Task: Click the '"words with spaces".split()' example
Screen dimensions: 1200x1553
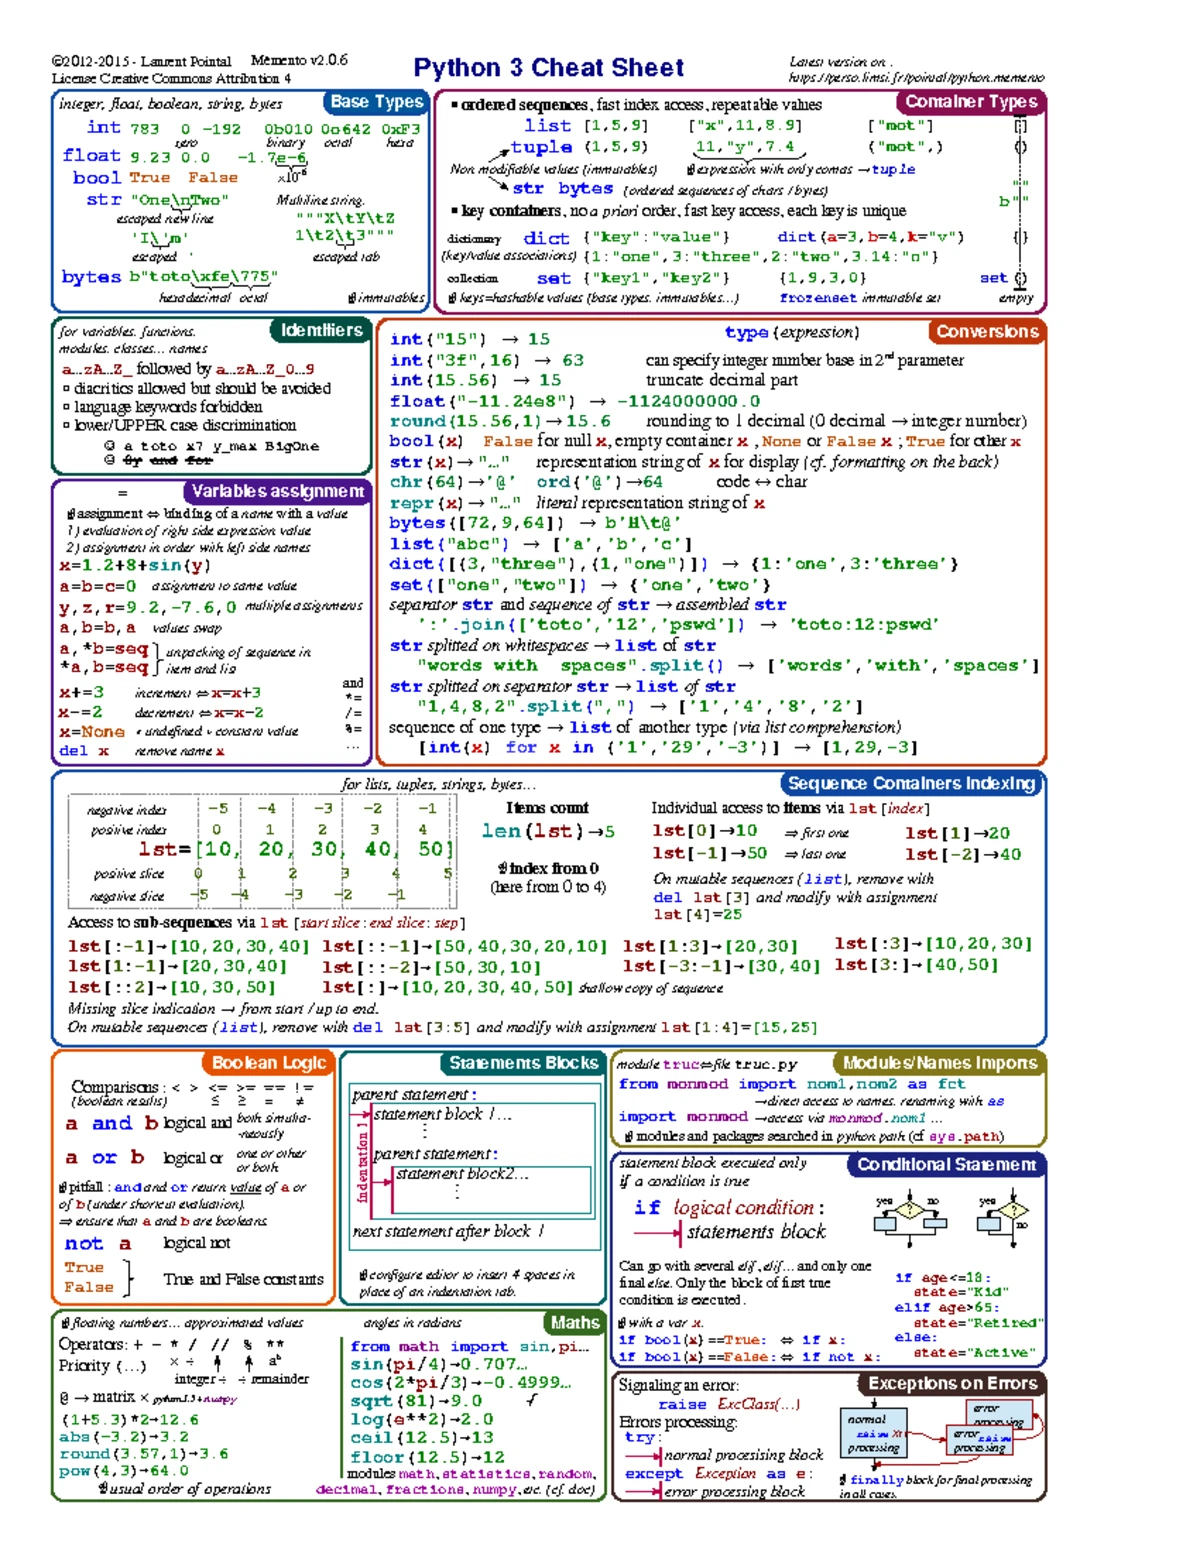Action: [x=729, y=666]
